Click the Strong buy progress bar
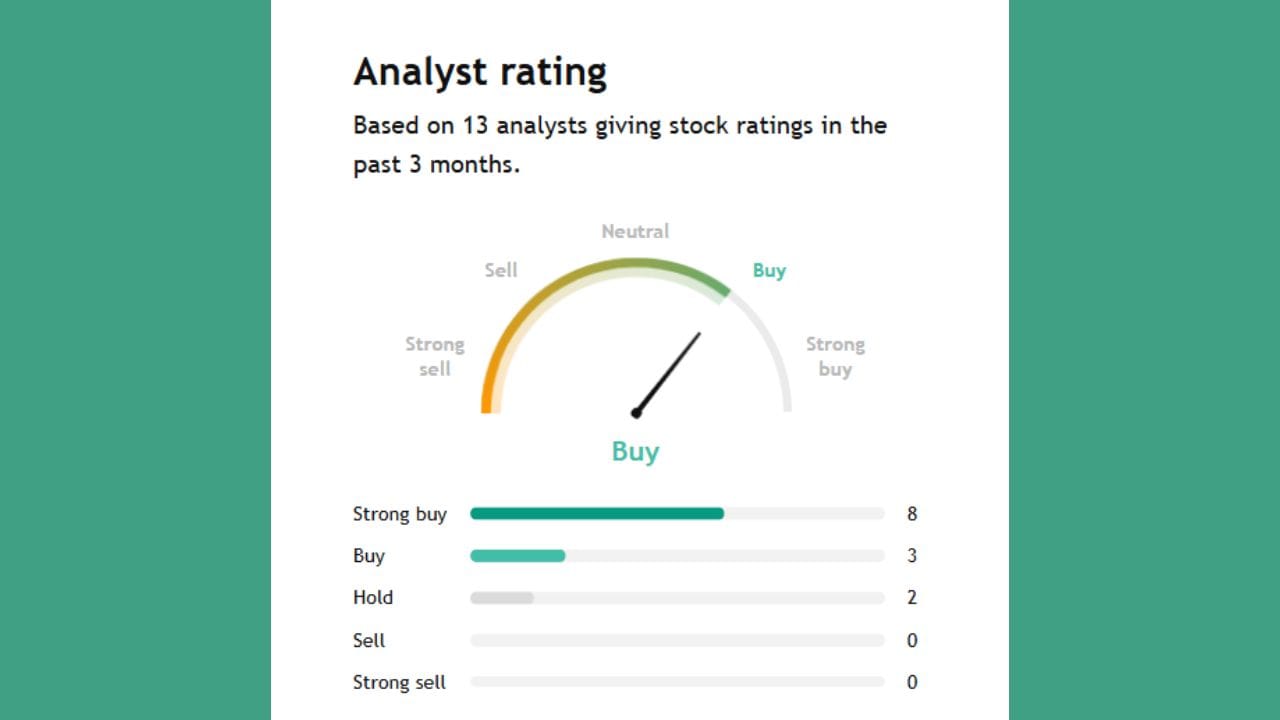This screenshot has height=720, width=1280. click(597, 514)
